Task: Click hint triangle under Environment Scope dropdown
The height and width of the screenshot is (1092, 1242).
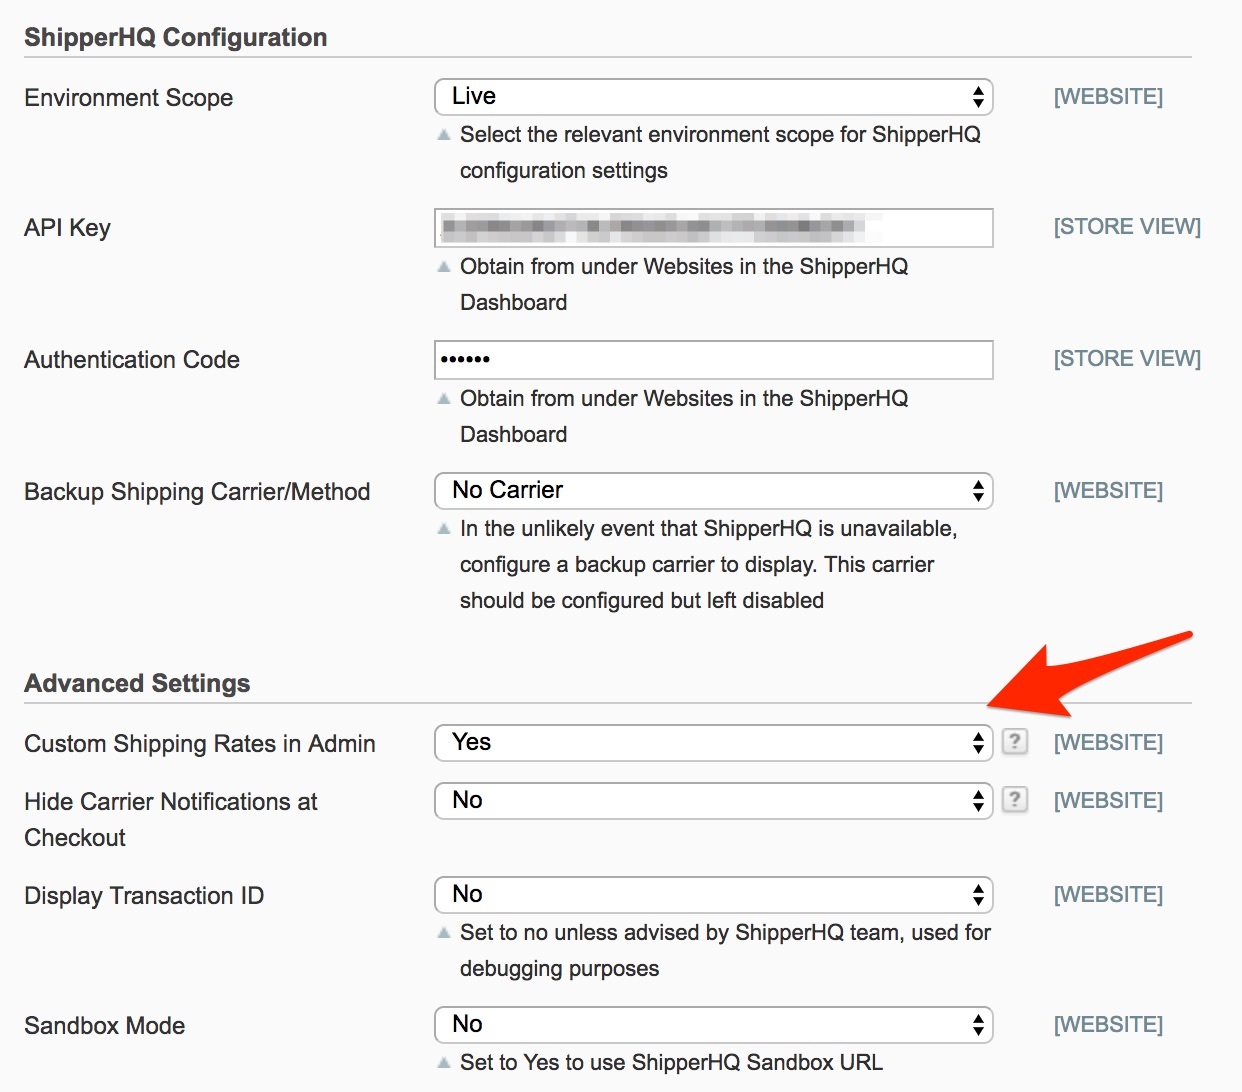Action: point(444,135)
